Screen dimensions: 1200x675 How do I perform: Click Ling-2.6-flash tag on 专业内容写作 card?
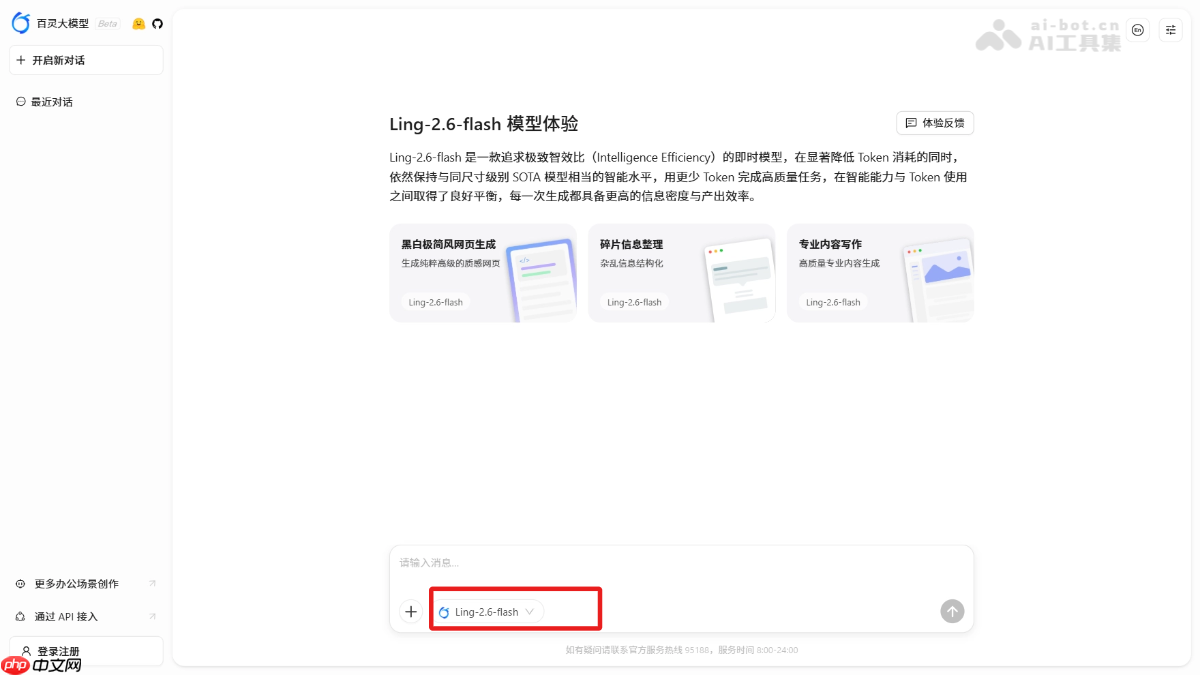[833, 302]
